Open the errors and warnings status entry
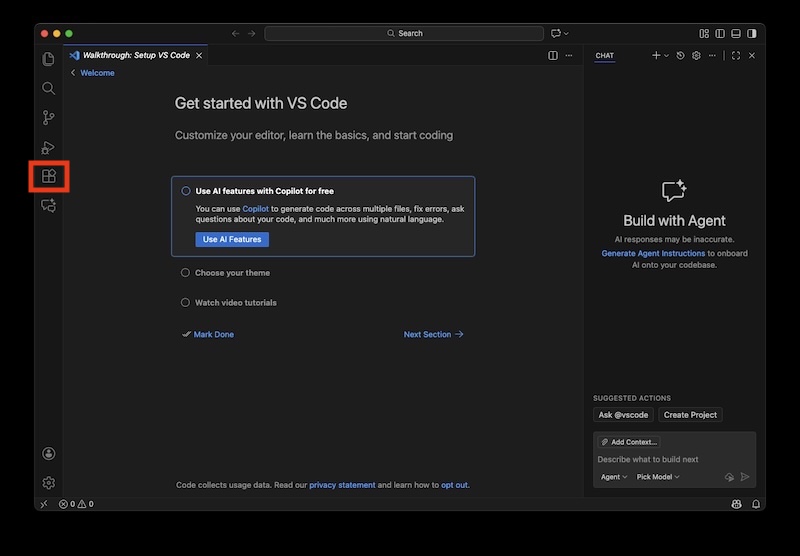 76,504
